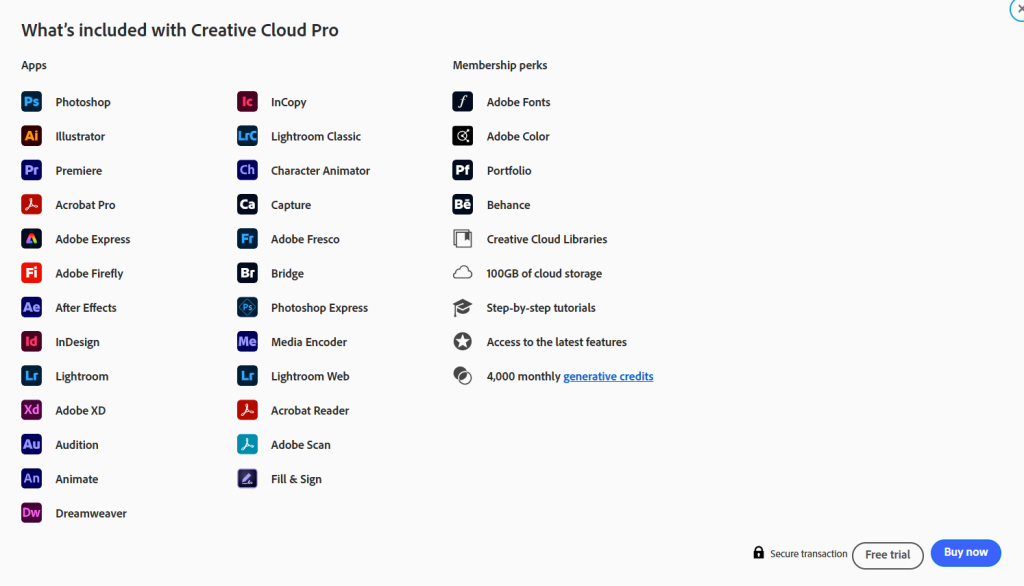1024x586 pixels.
Task: Select the Illustrator icon
Action: [31, 136]
